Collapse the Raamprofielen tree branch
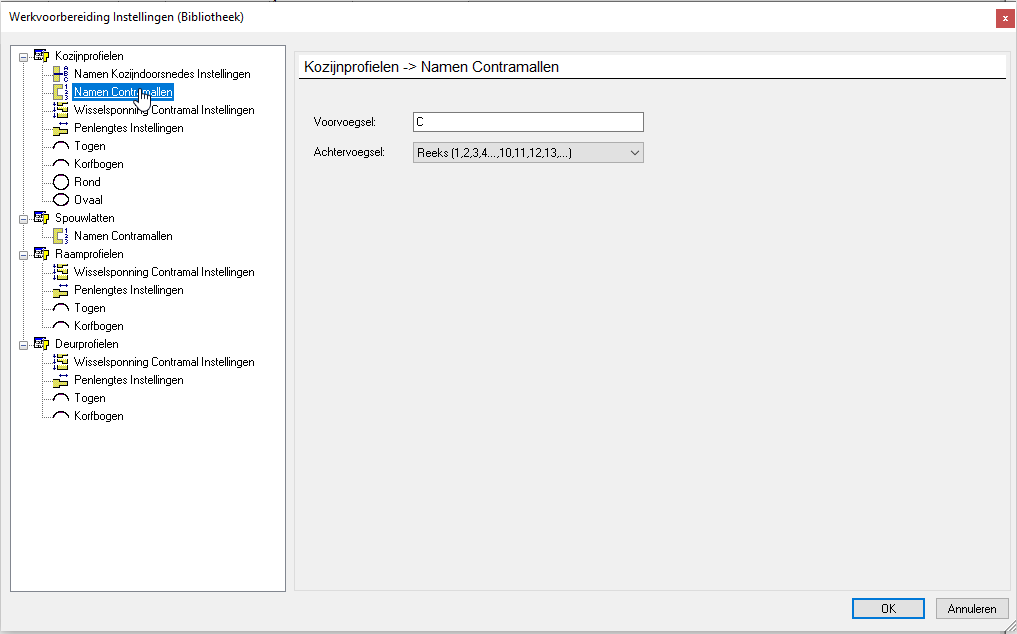 pyautogui.click(x=24, y=253)
